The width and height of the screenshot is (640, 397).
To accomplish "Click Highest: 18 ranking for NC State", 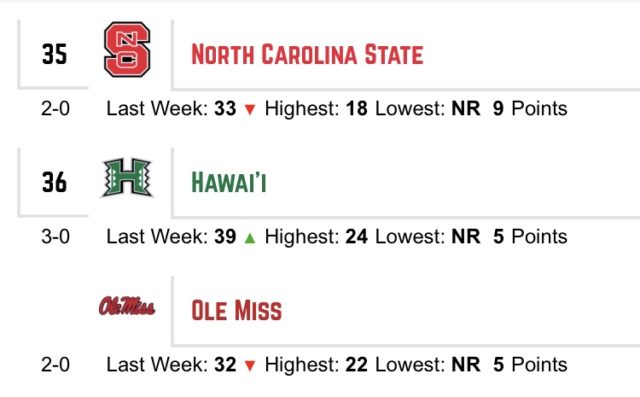I will pos(316,109).
